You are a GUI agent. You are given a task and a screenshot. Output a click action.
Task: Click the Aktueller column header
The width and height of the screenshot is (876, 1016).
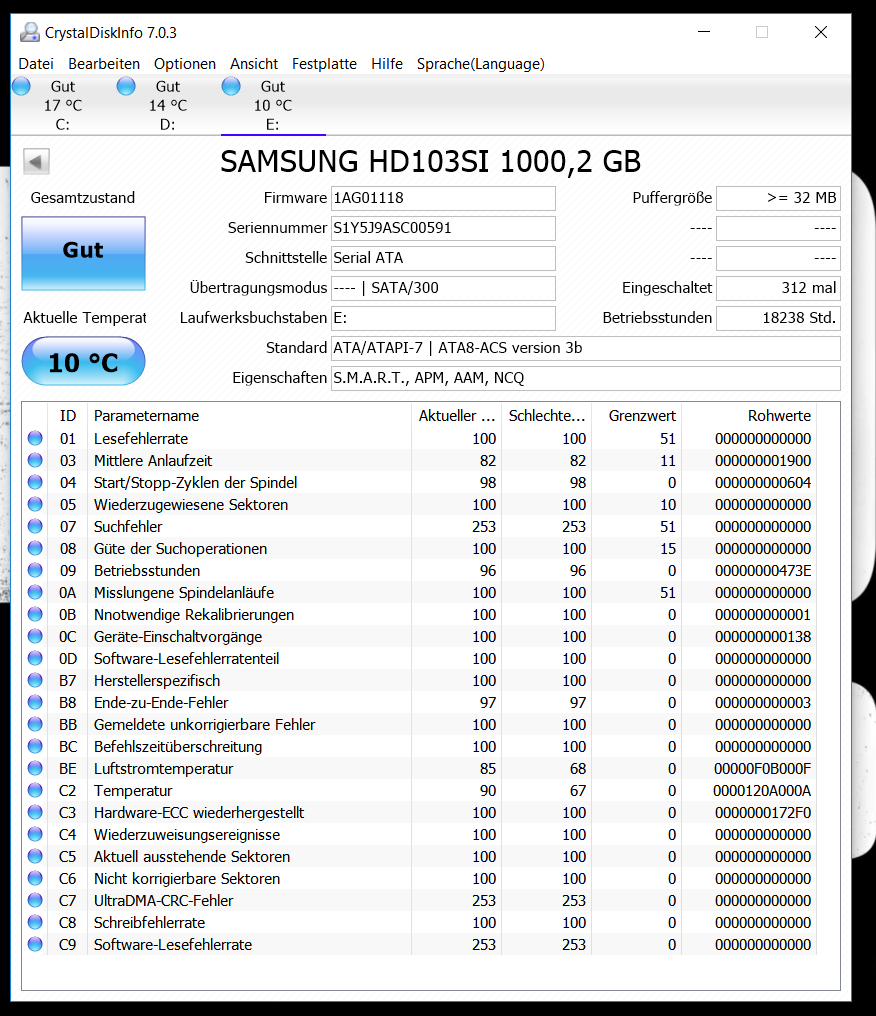click(x=456, y=415)
